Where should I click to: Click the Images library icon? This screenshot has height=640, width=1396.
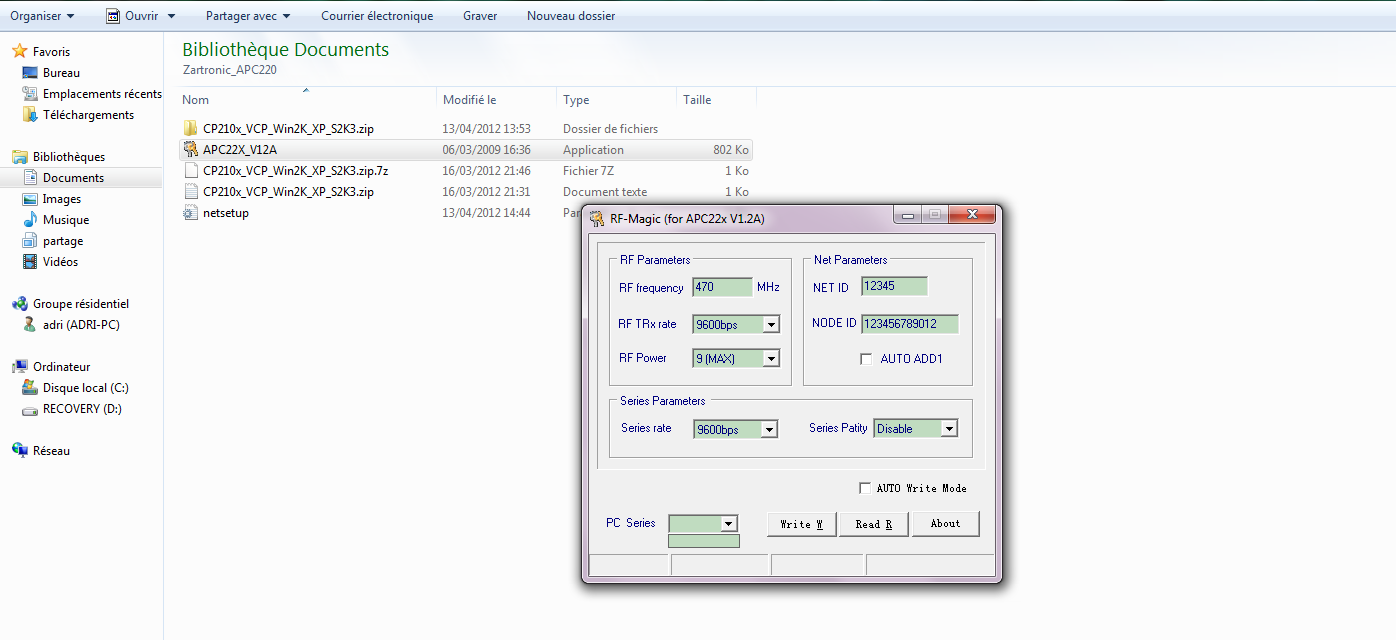[30, 198]
